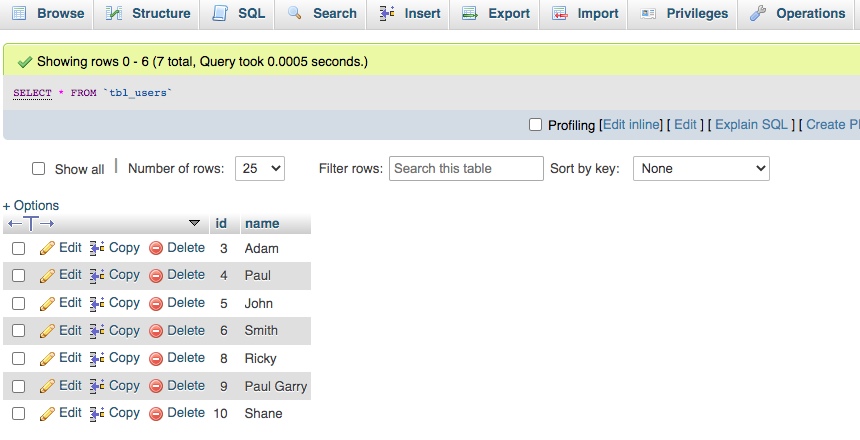The height and width of the screenshot is (440, 860).
Task: Click the Copy icon in Smith's row
Action: (97, 331)
